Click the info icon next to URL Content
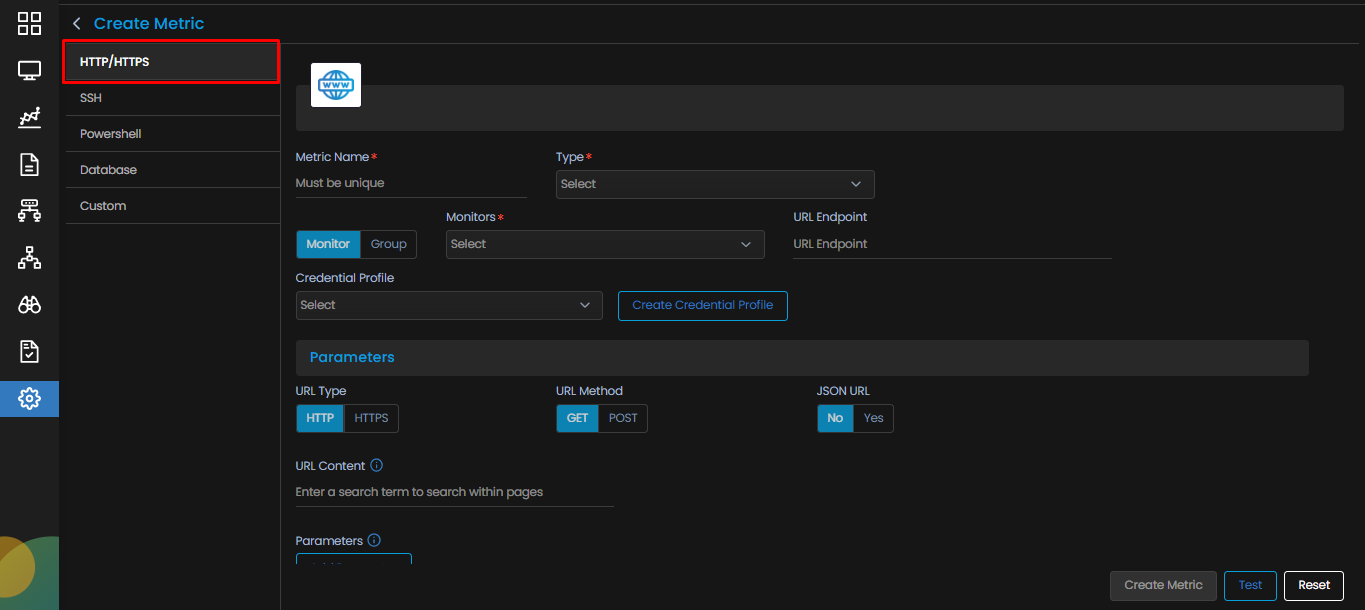The width and height of the screenshot is (1365, 610). click(376, 465)
